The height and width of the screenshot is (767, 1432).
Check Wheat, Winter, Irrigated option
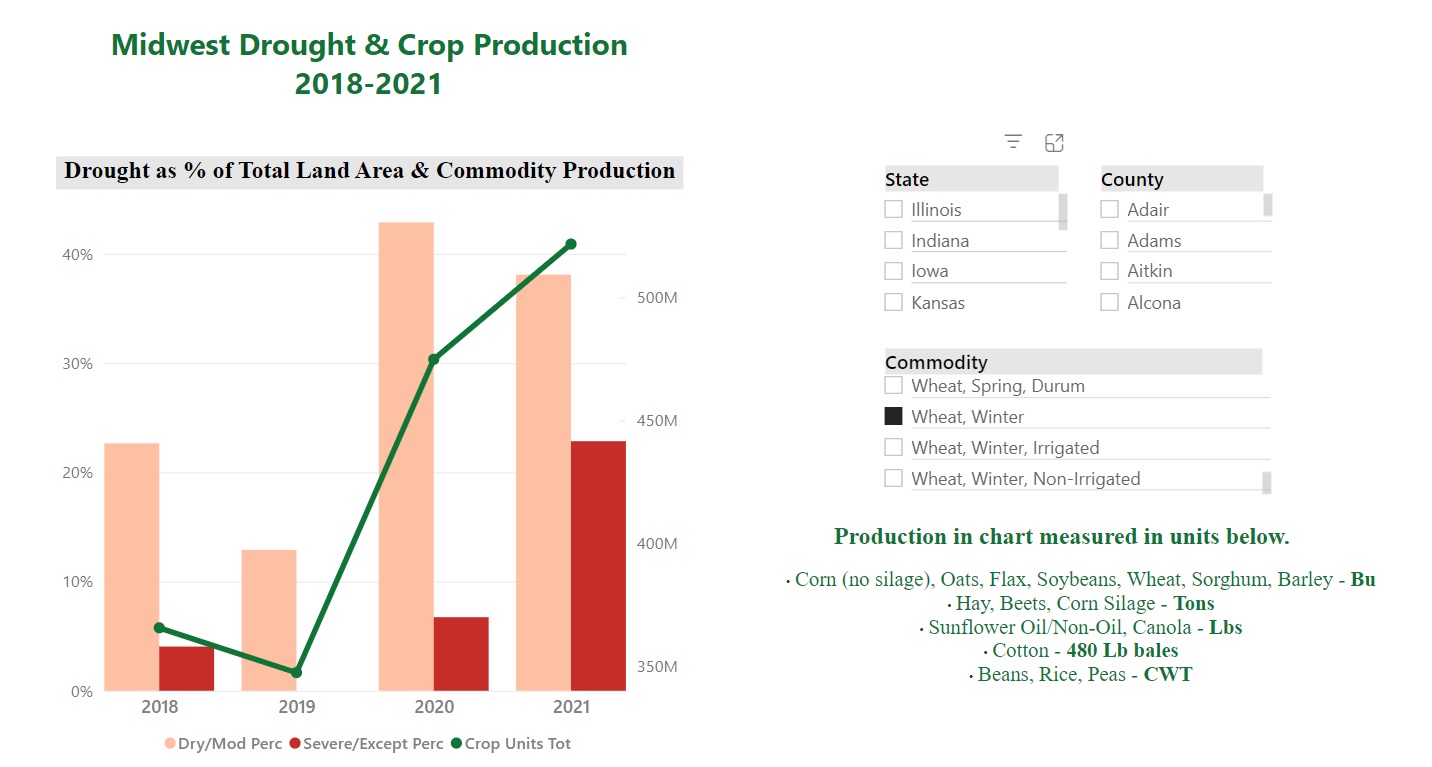tap(893, 447)
